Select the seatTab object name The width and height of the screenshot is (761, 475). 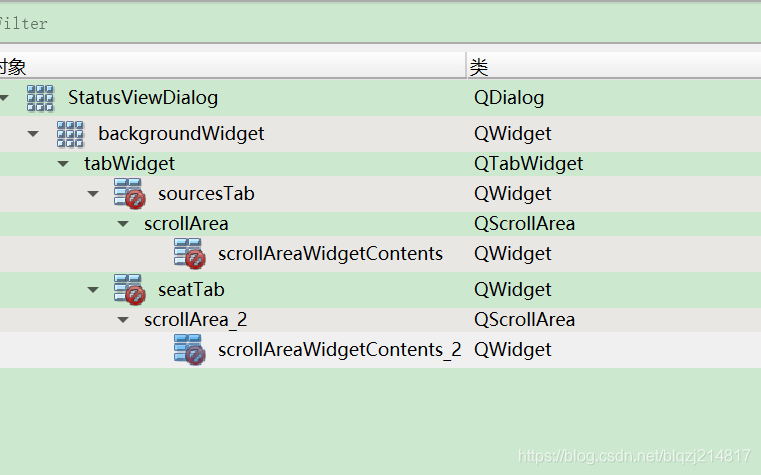coord(191,290)
